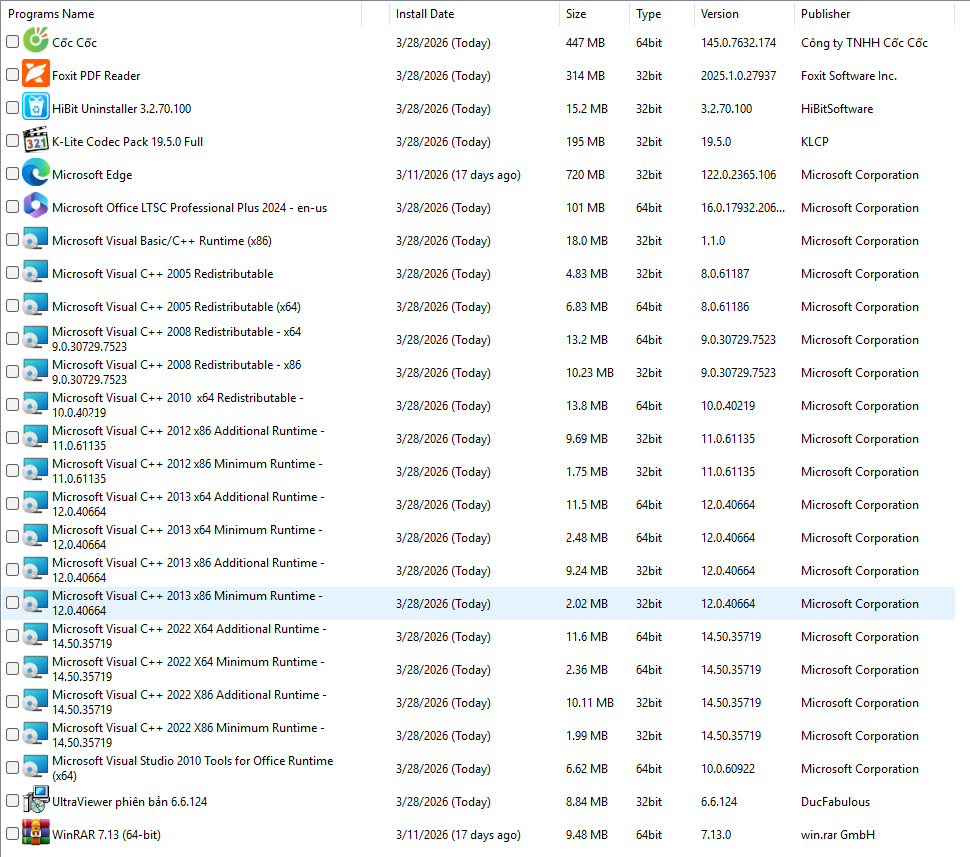Check the box next to Cốc Cốc
This screenshot has width=970, height=857.
12,42
